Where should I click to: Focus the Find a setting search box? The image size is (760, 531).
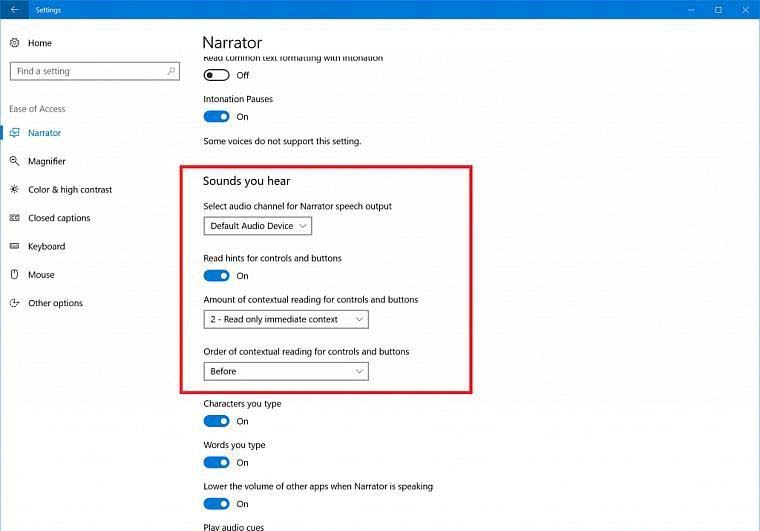click(95, 71)
